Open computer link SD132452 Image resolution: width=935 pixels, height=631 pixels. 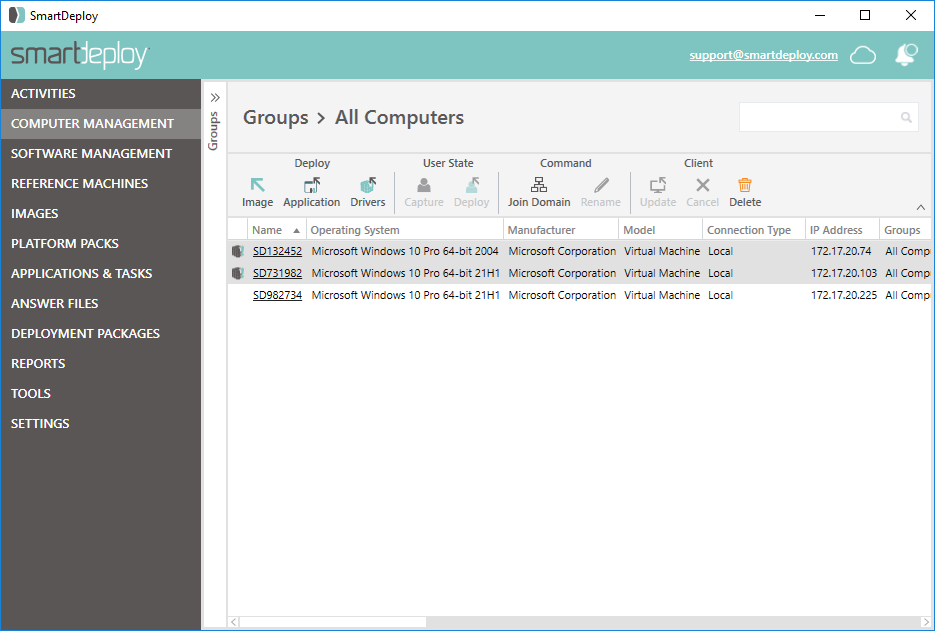point(277,251)
